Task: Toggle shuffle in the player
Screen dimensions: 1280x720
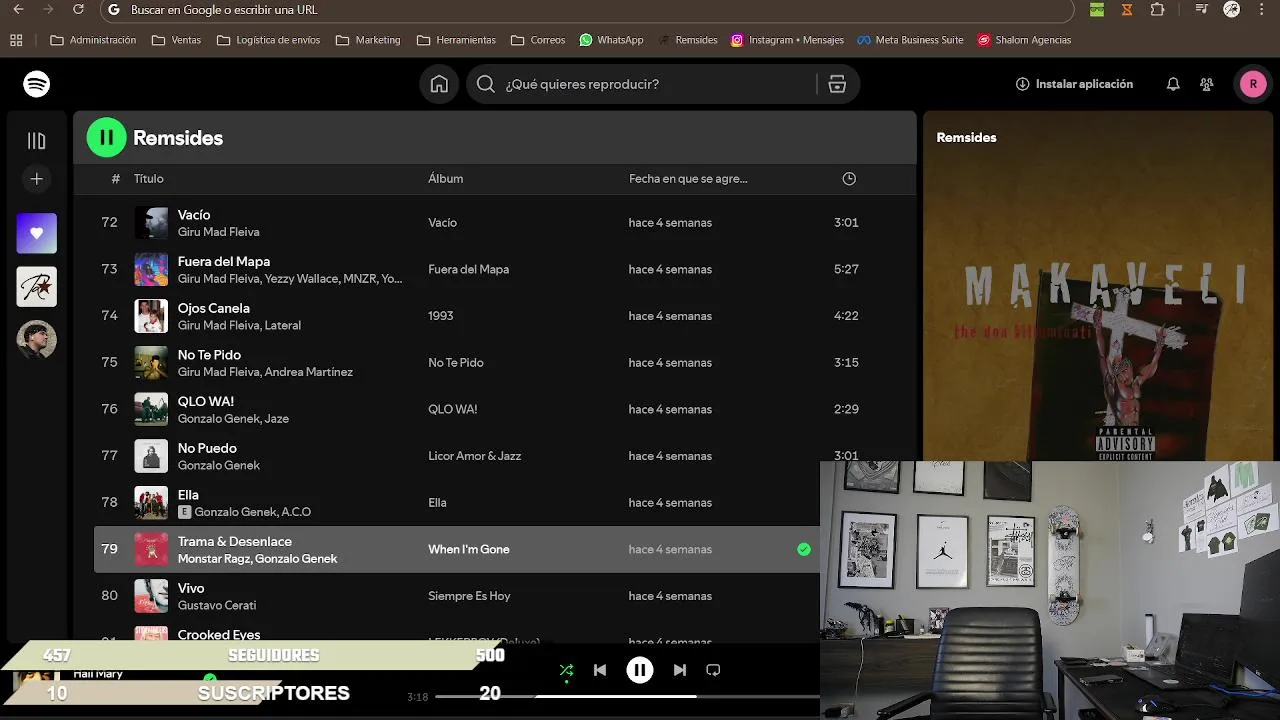Action: [x=566, y=670]
